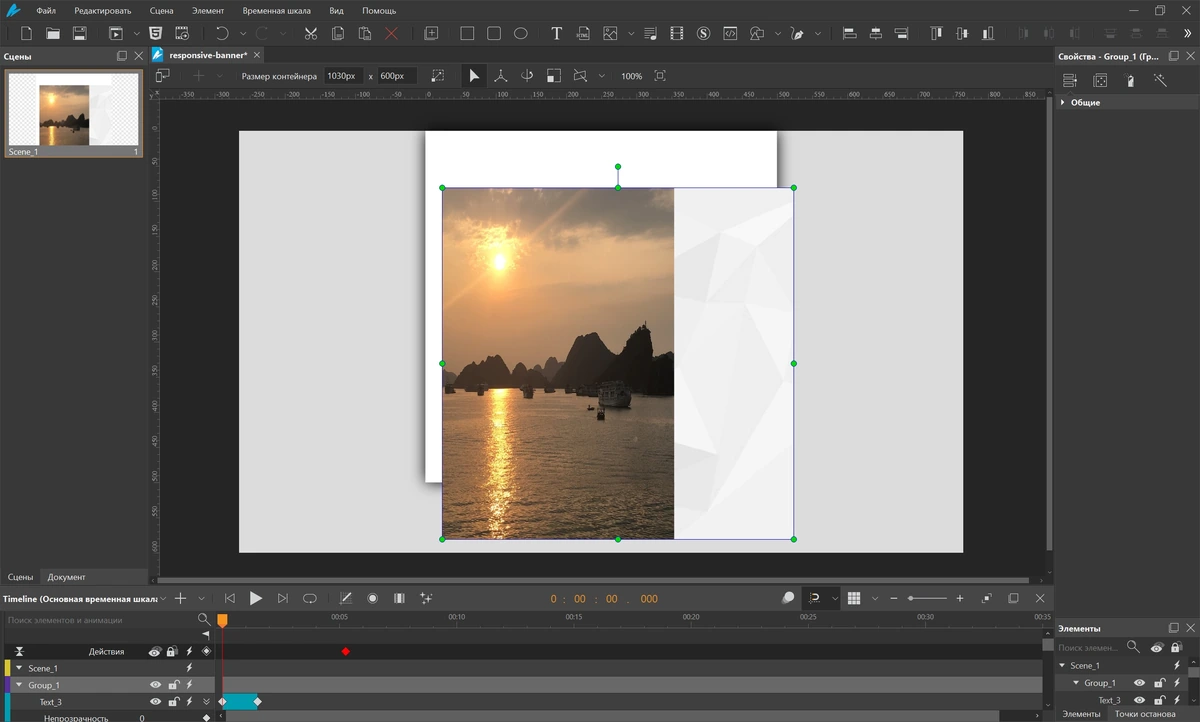The width and height of the screenshot is (1200, 722).
Task: Toggle lock on the Действия row
Action: tap(172, 651)
